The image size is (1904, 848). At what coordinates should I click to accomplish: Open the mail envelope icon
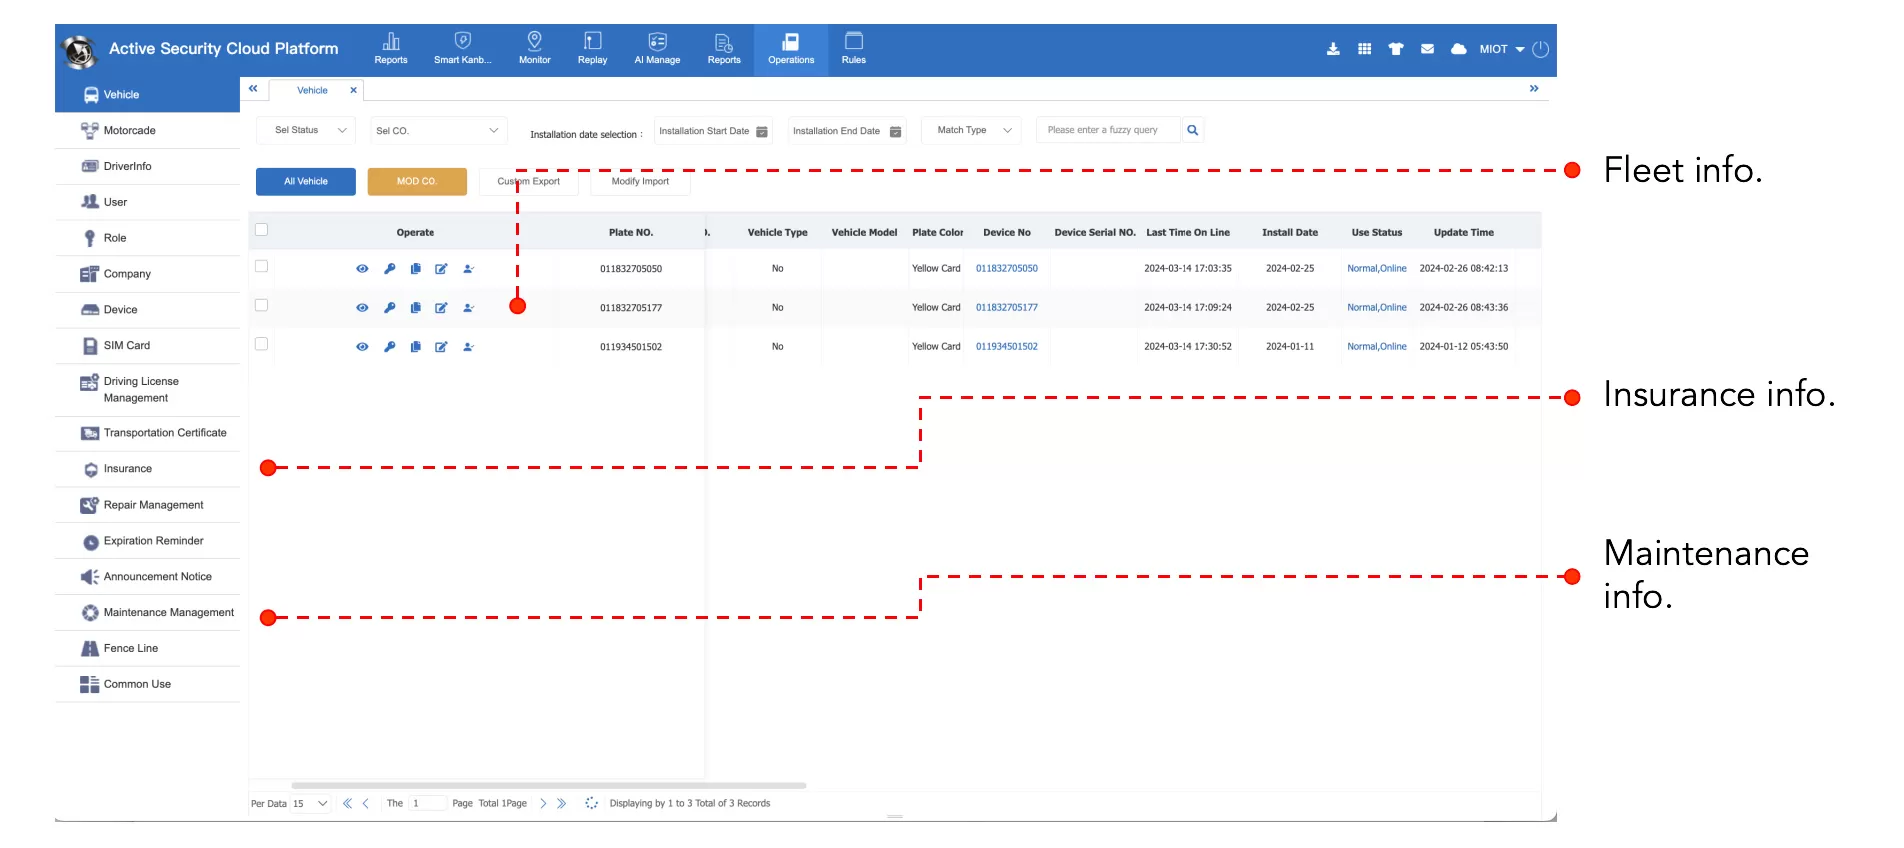coord(1427,49)
